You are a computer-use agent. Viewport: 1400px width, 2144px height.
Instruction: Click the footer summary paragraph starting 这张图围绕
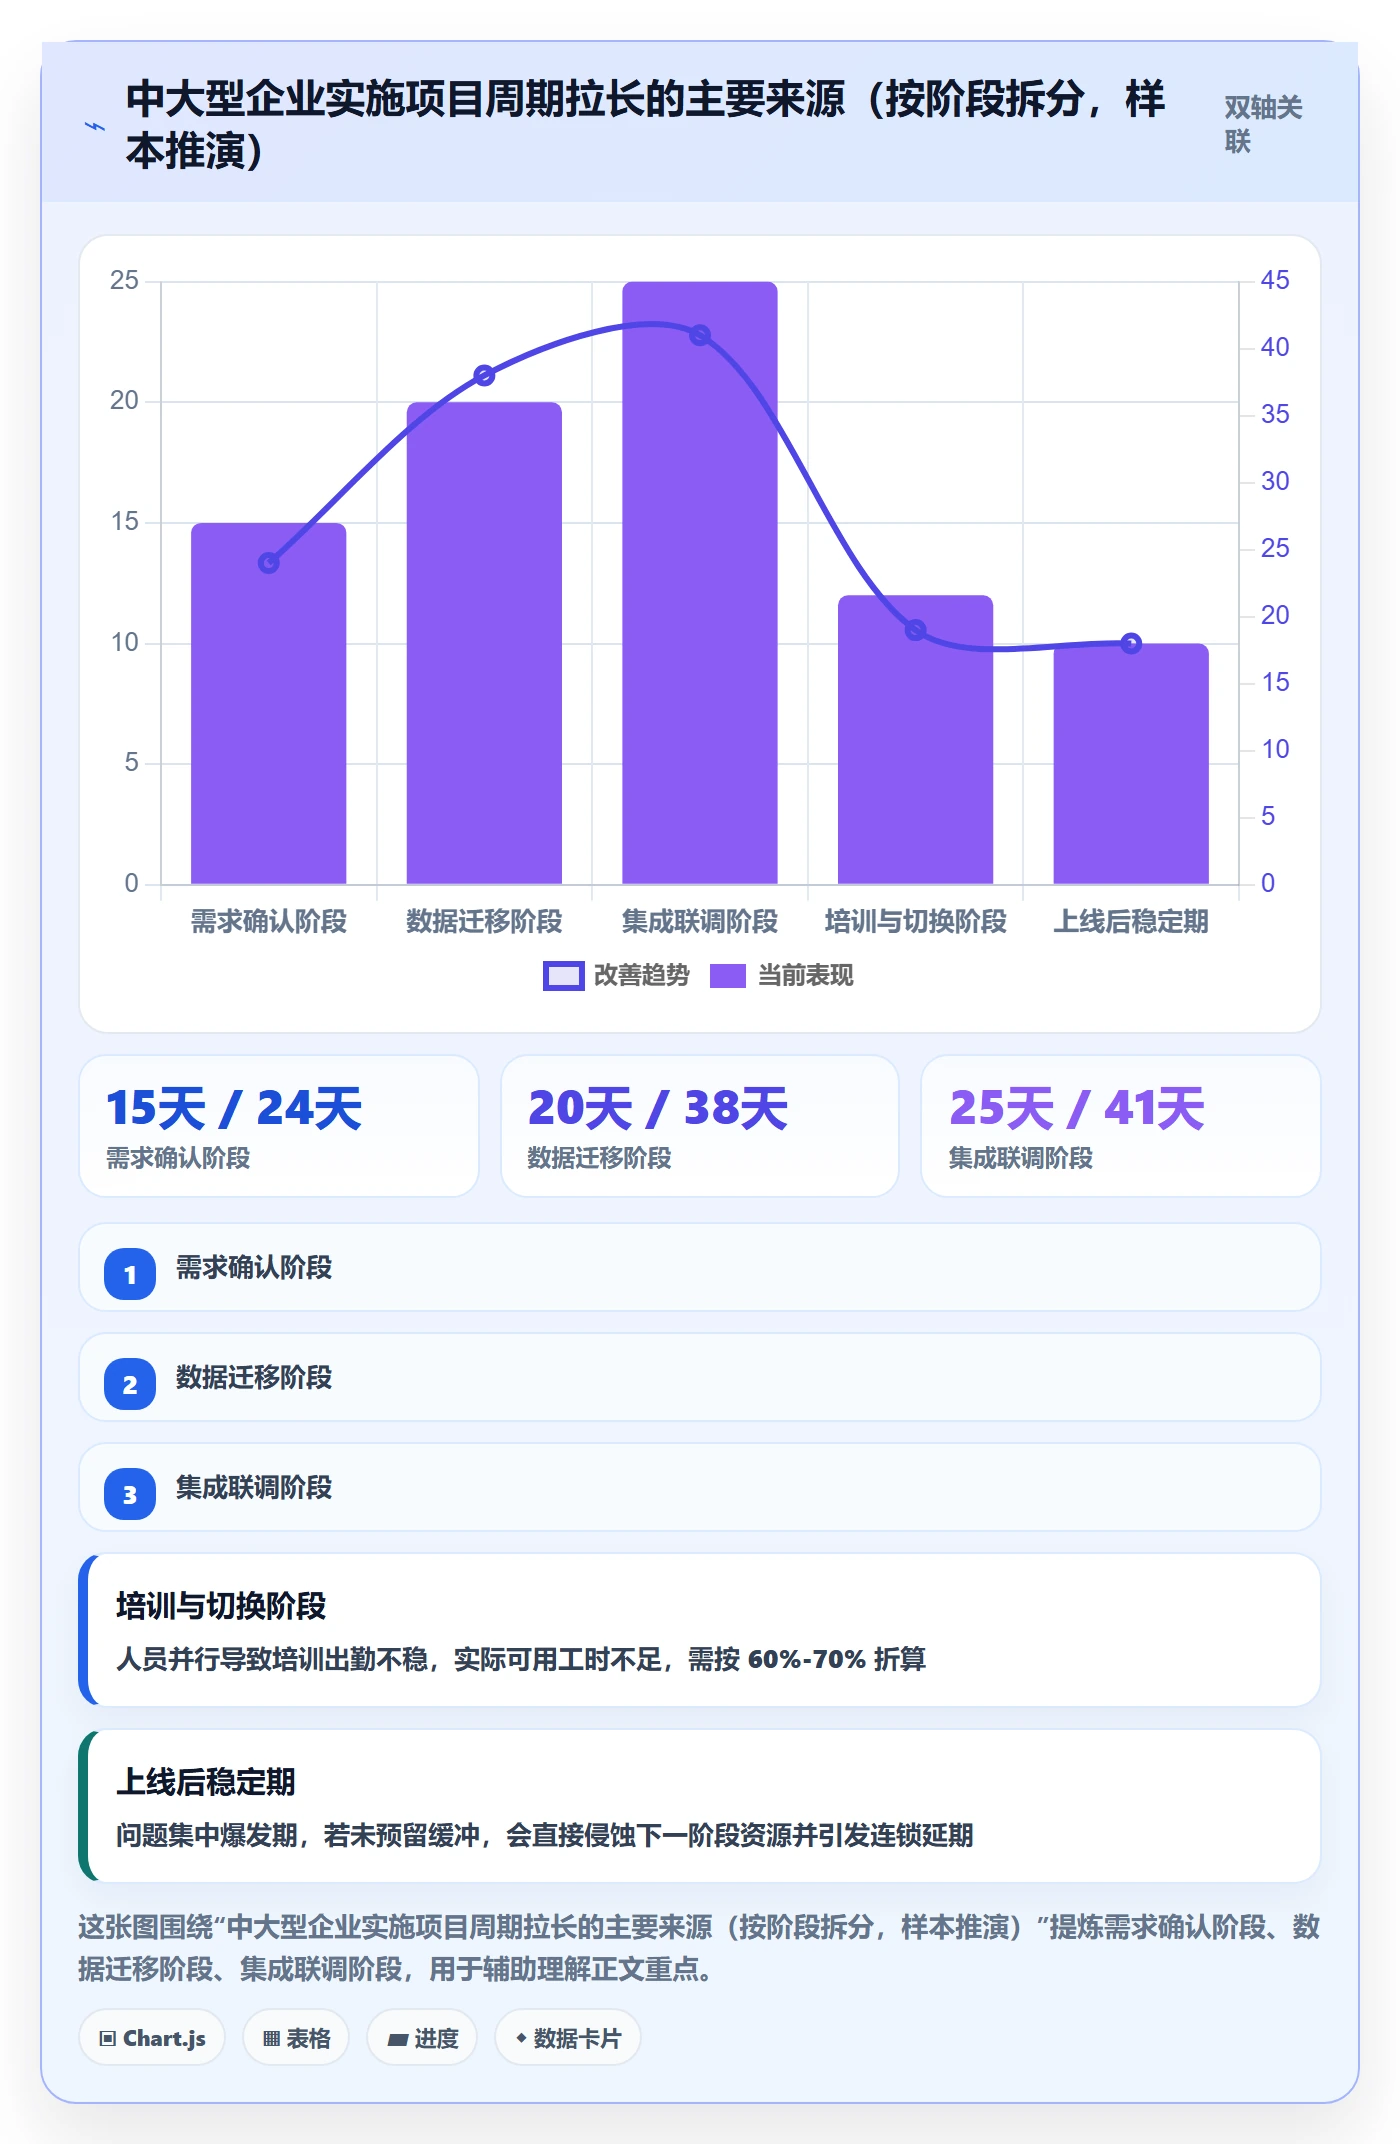pyautogui.click(x=700, y=1947)
